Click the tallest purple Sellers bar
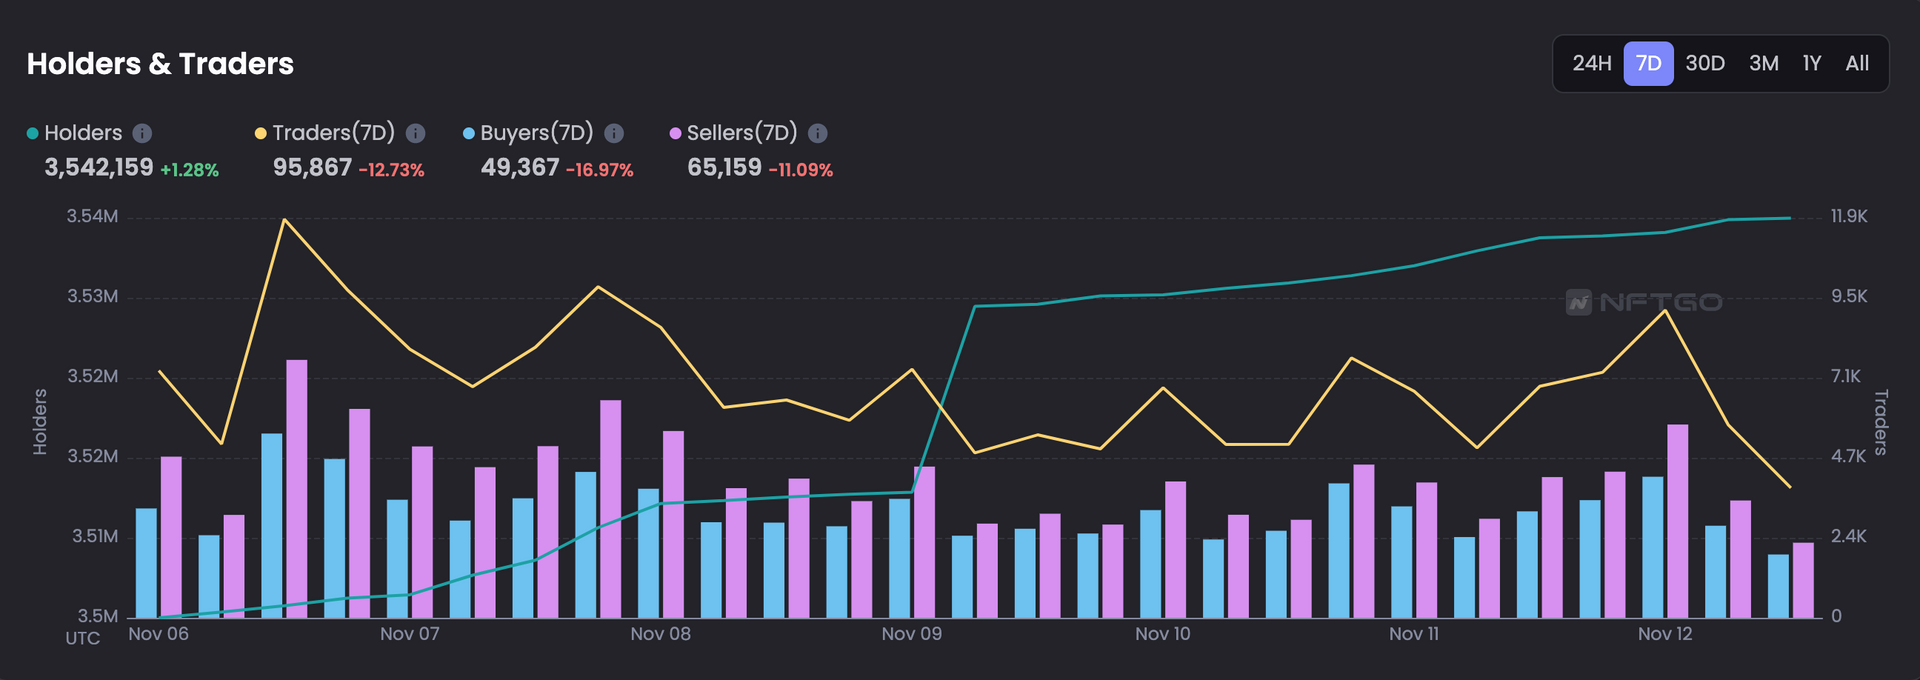The height and width of the screenshot is (680, 1920). [297, 488]
